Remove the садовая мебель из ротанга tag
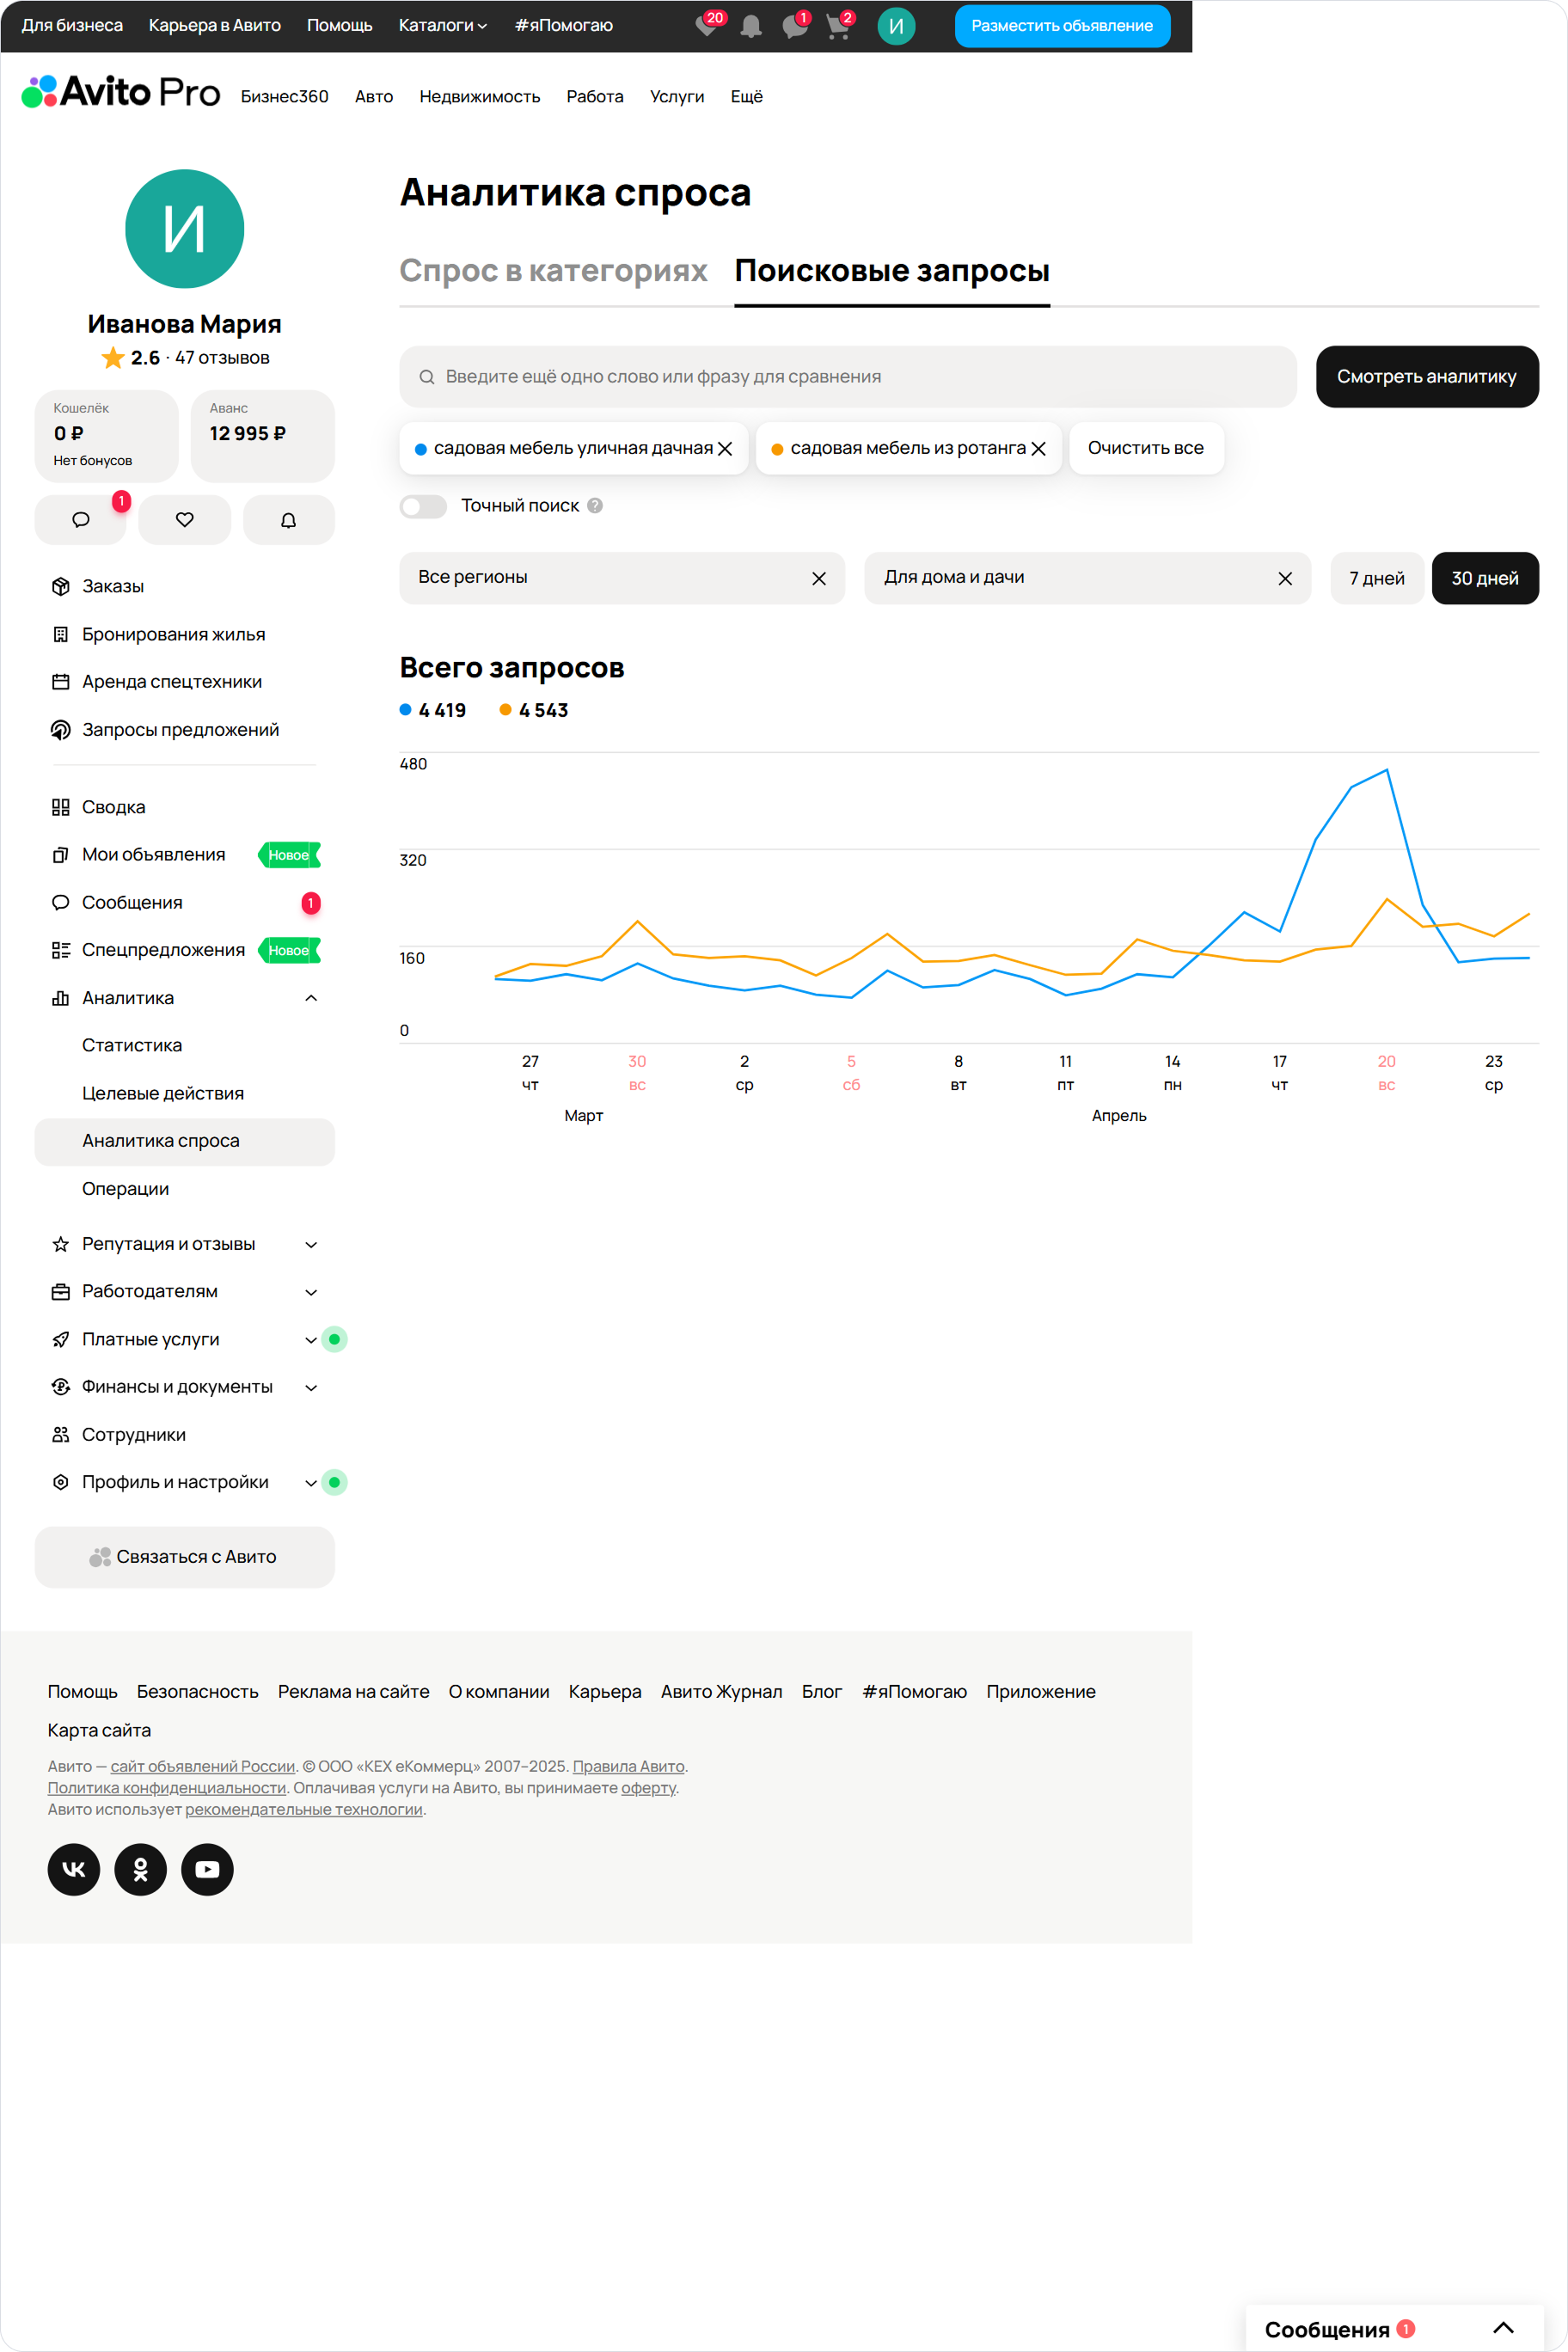This screenshot has height=2352, width=1568. (1039, 449)
